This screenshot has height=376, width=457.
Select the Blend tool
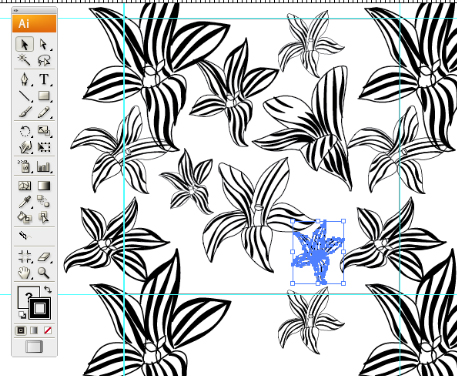44,202
